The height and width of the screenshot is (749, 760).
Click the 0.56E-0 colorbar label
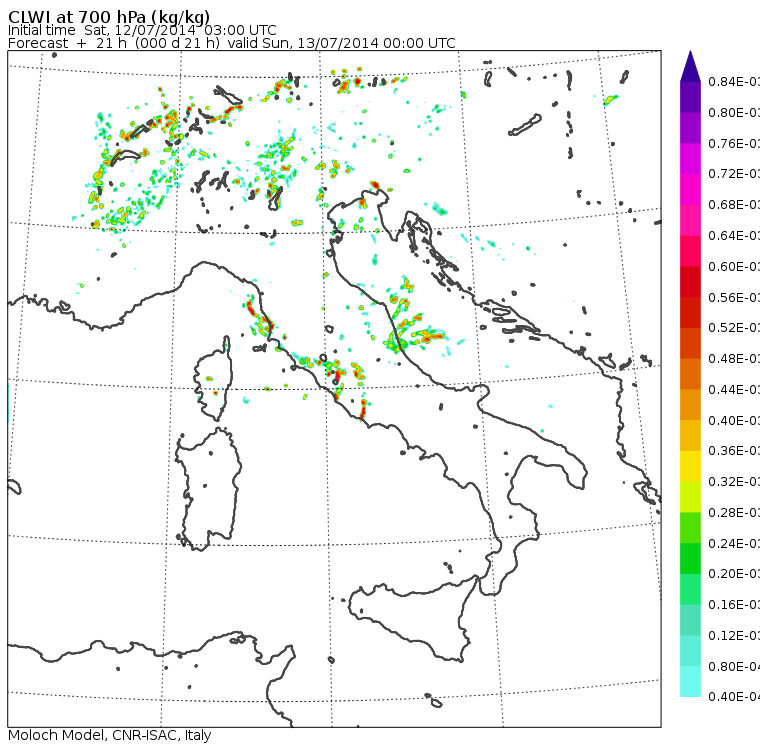tap(734, 297)
